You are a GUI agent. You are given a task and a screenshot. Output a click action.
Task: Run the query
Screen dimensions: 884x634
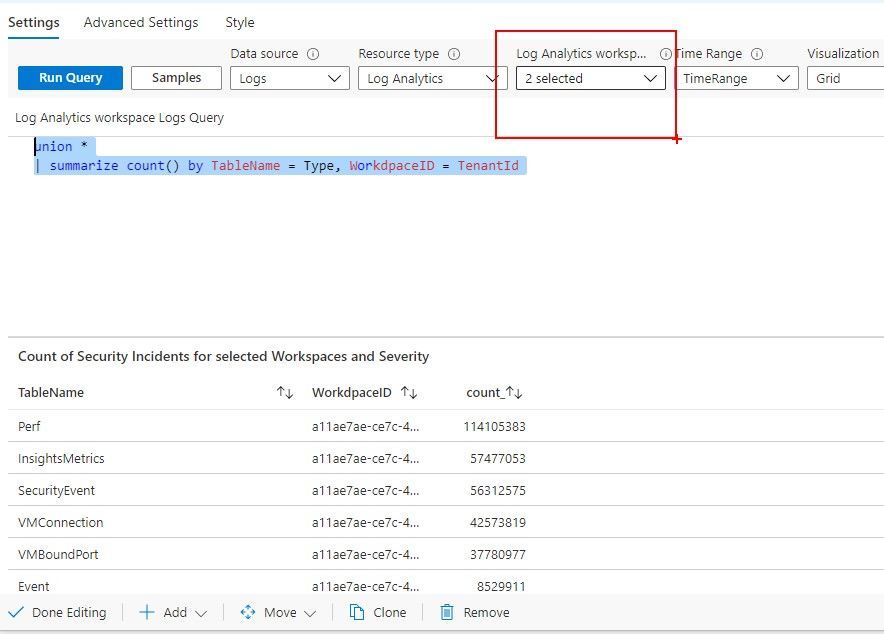point(69,77)
